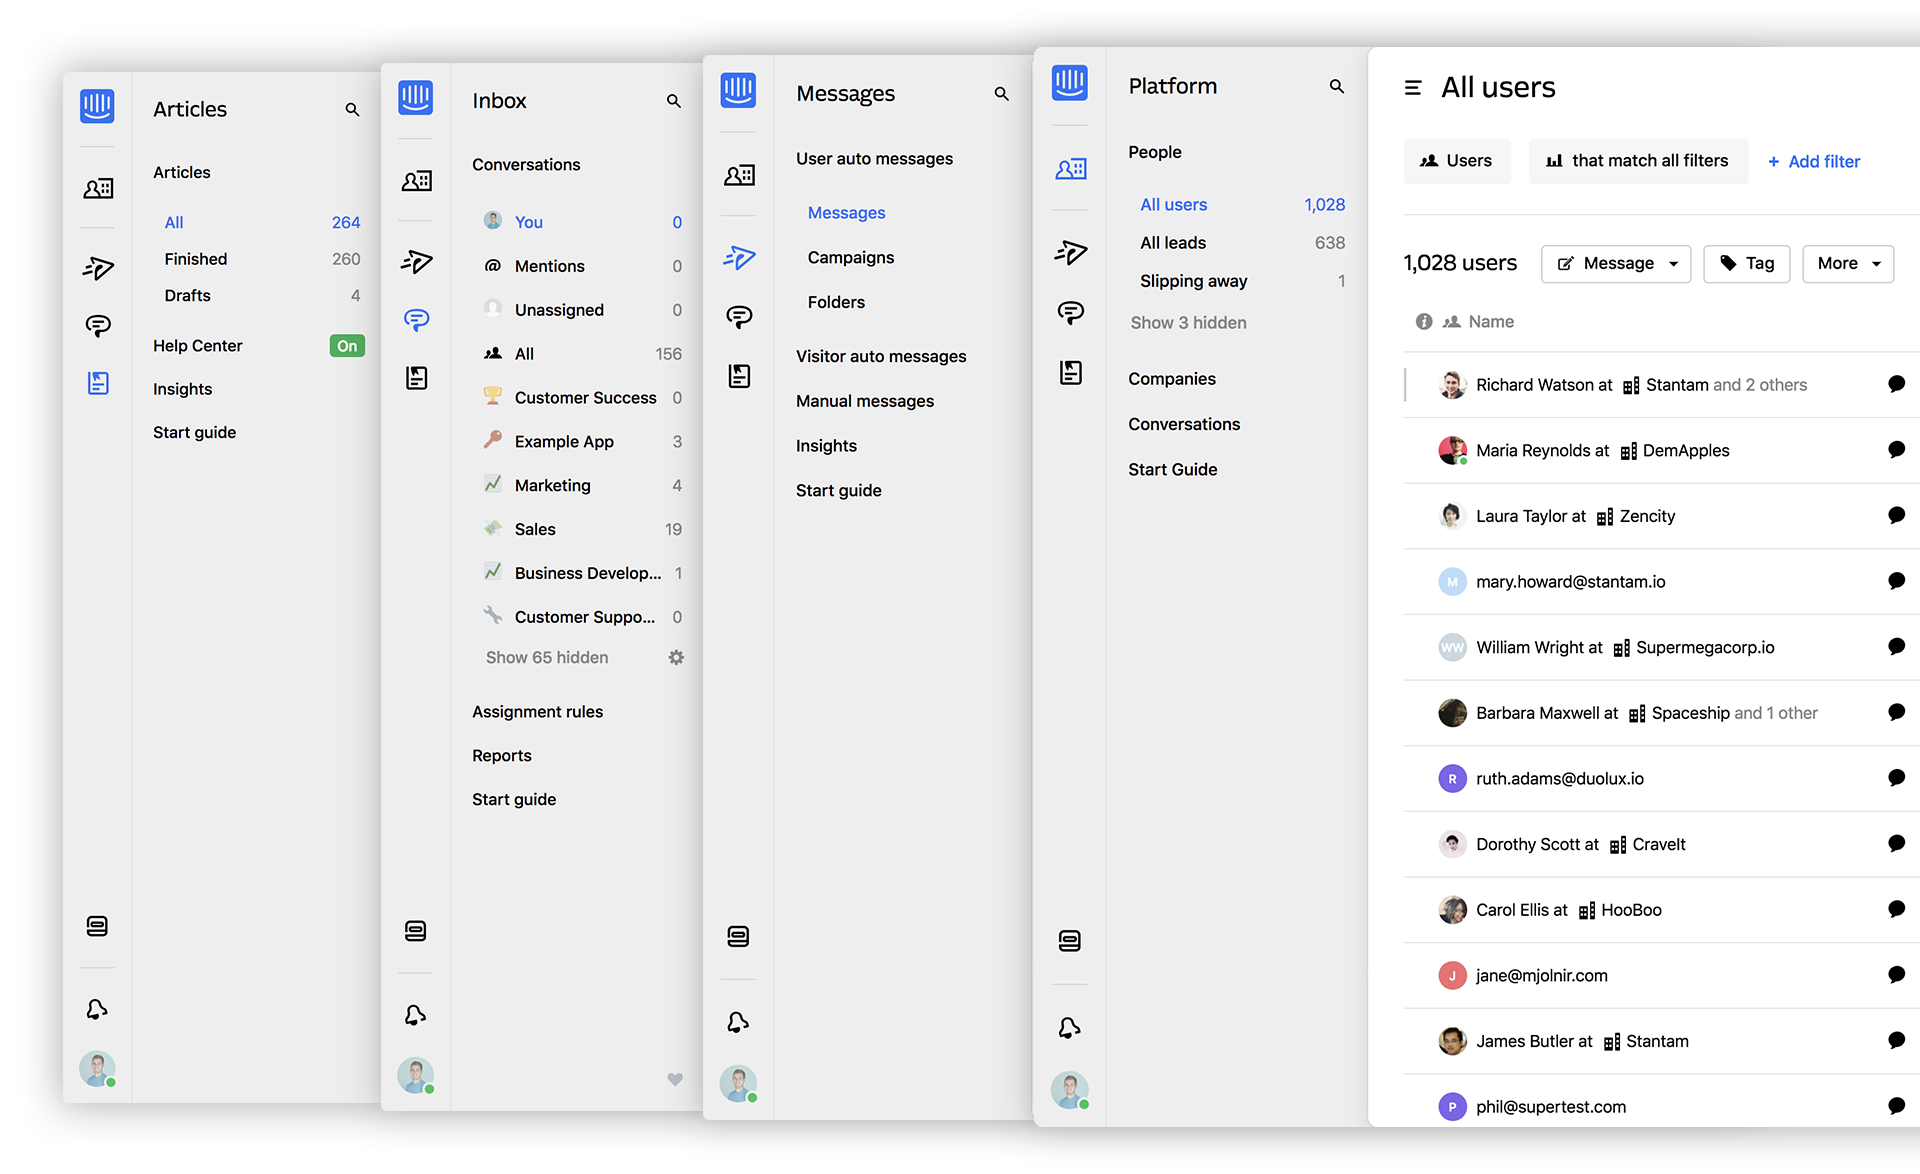Image resolution: width=1920 pixels, height=1174 pixels.
Task: Click the heart icon at the bottom of the Inbox panel
Action: (675, 1079)
